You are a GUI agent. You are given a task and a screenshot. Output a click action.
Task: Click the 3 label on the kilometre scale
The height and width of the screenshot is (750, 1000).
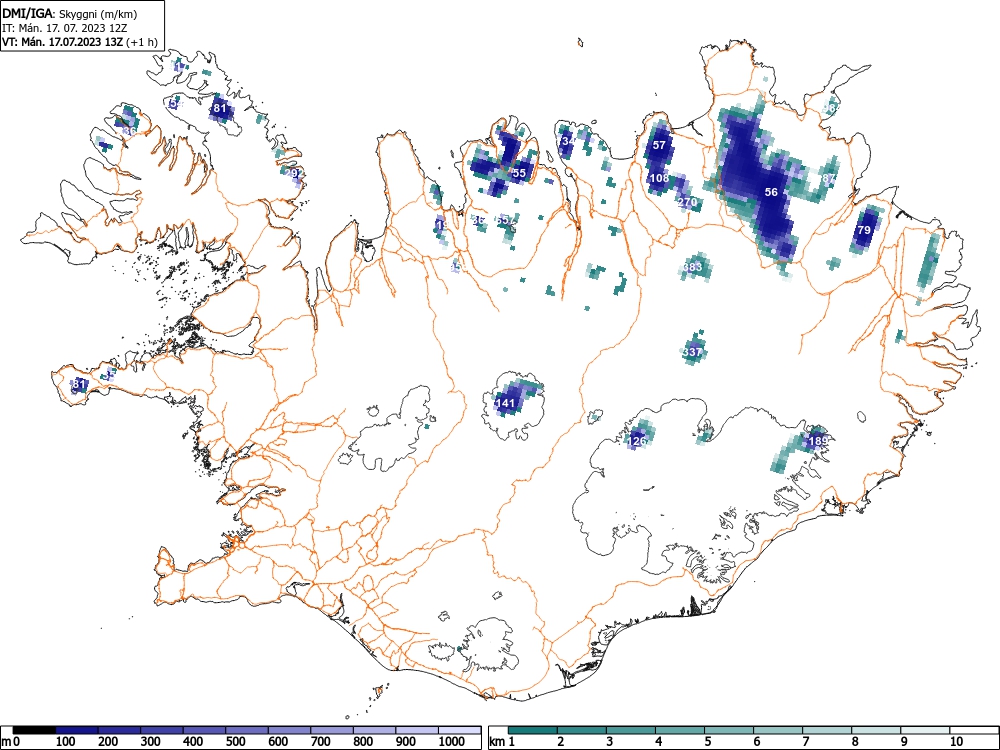point(610,742)
